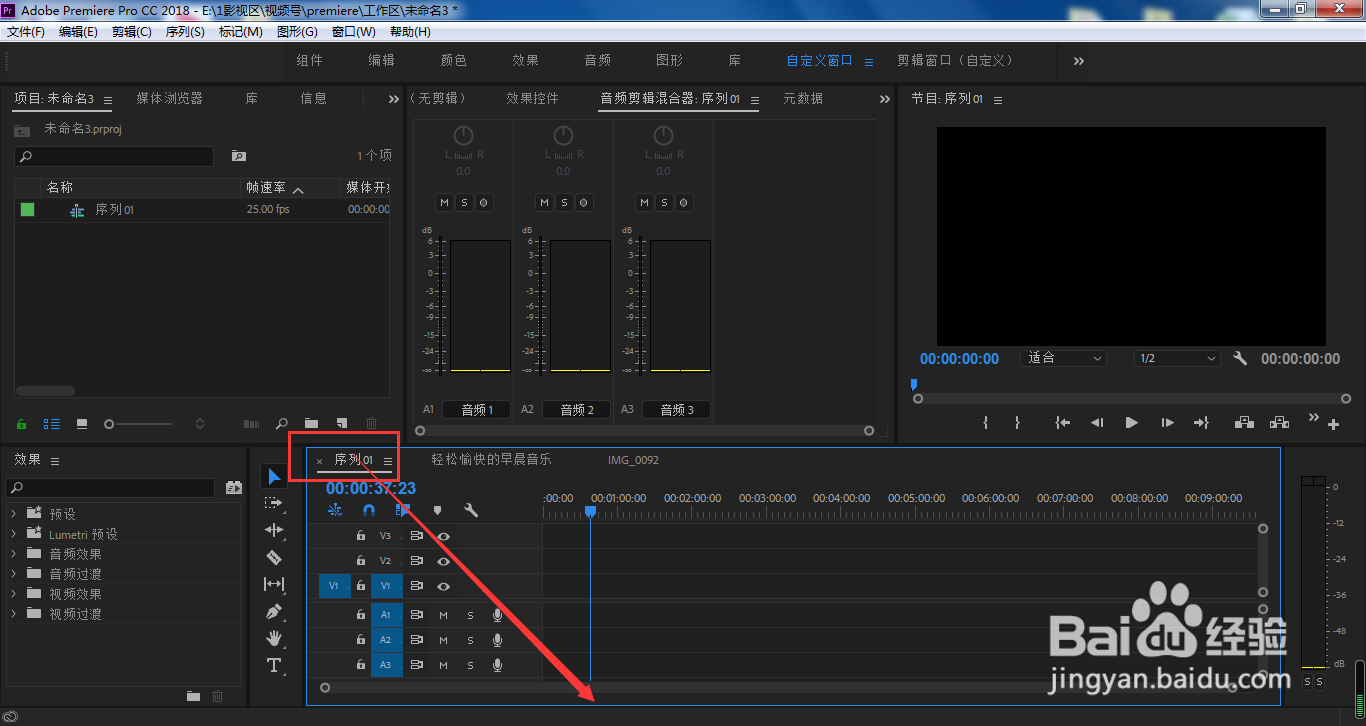Viewport: 1366px width, 726px height.
Task: Click Go to In point button
Action: click(1063, 423)
